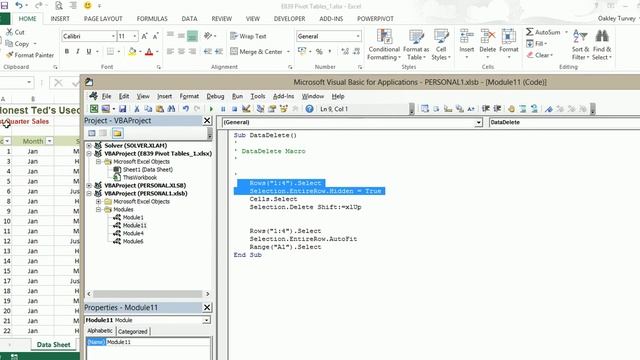
Task: Select Module1 in the project tree
Action: coord(133,218)
